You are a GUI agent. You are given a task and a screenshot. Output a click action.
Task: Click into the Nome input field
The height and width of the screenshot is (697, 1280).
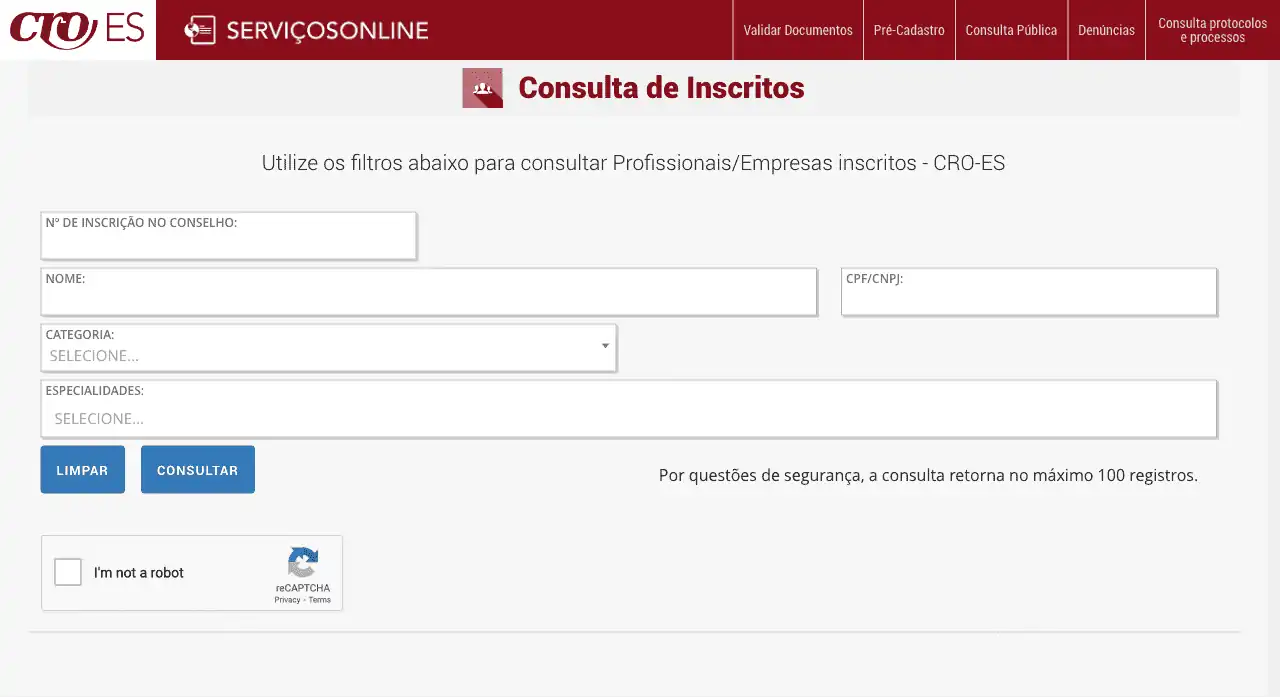point(429,299)
